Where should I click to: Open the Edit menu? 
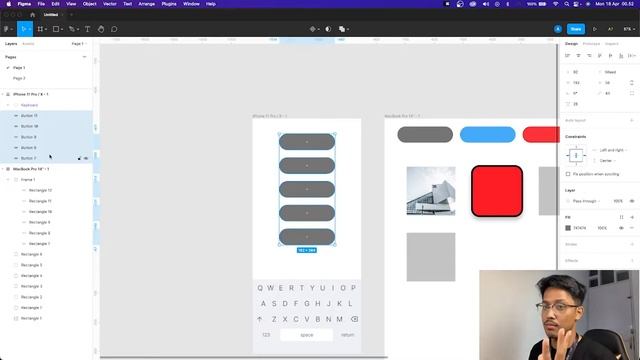[x=56, y=4]
